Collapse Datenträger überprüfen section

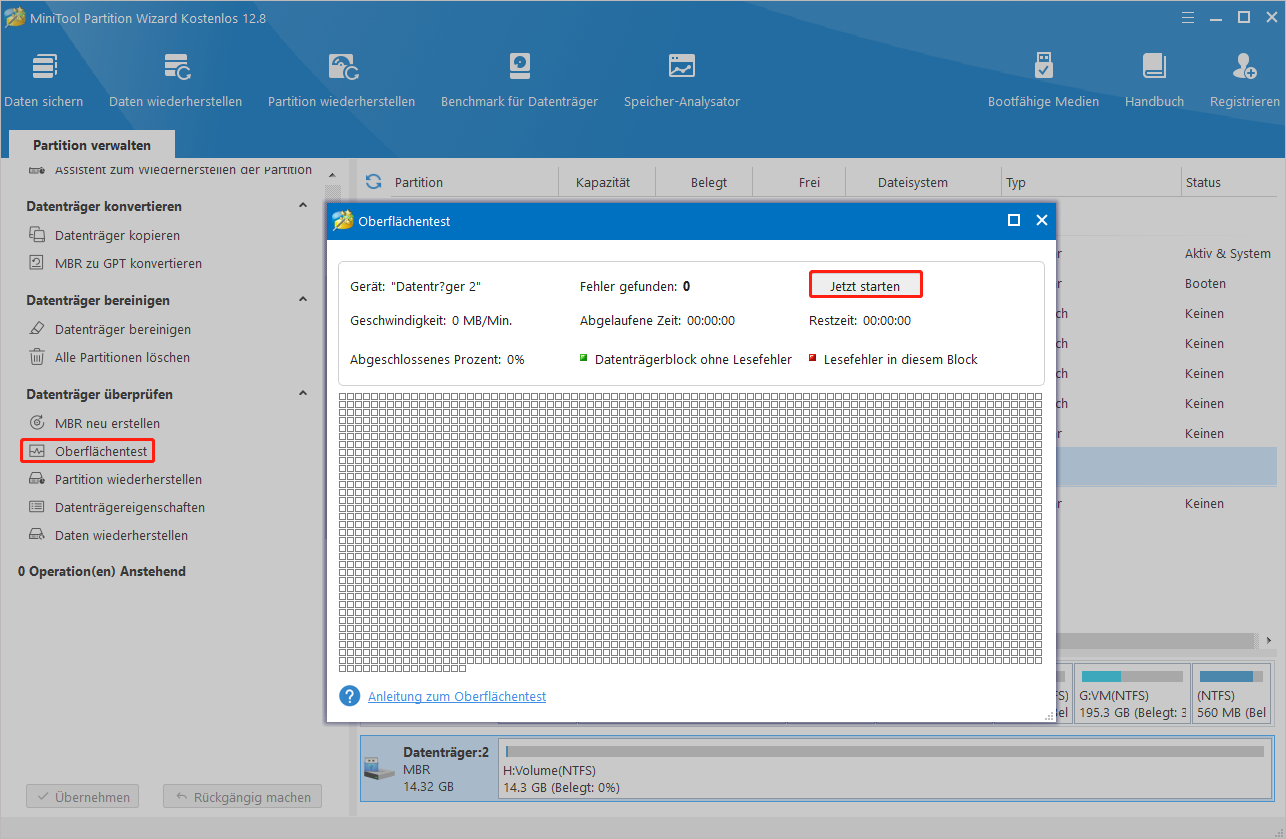pyautogui.click(x=303, y=394)
